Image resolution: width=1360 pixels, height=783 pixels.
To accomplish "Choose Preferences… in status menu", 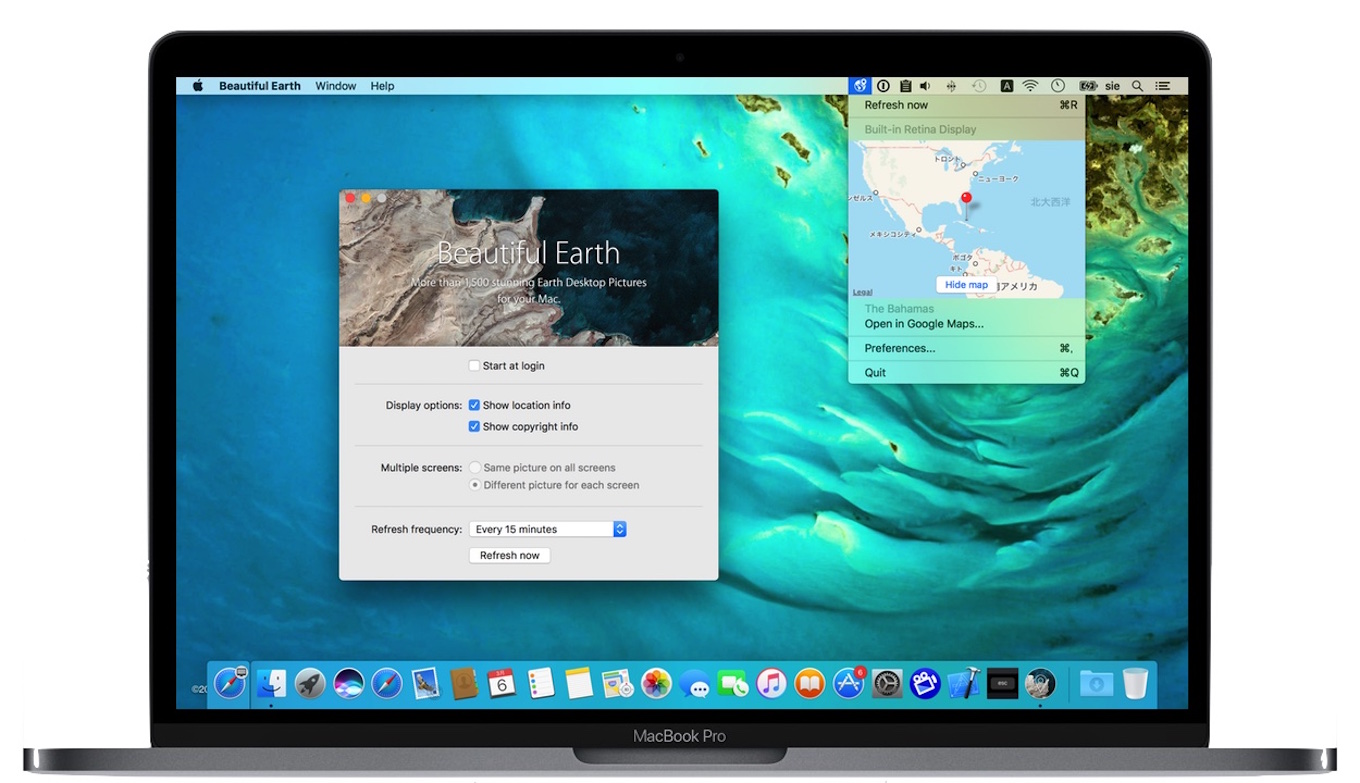I will coord(966,348).
